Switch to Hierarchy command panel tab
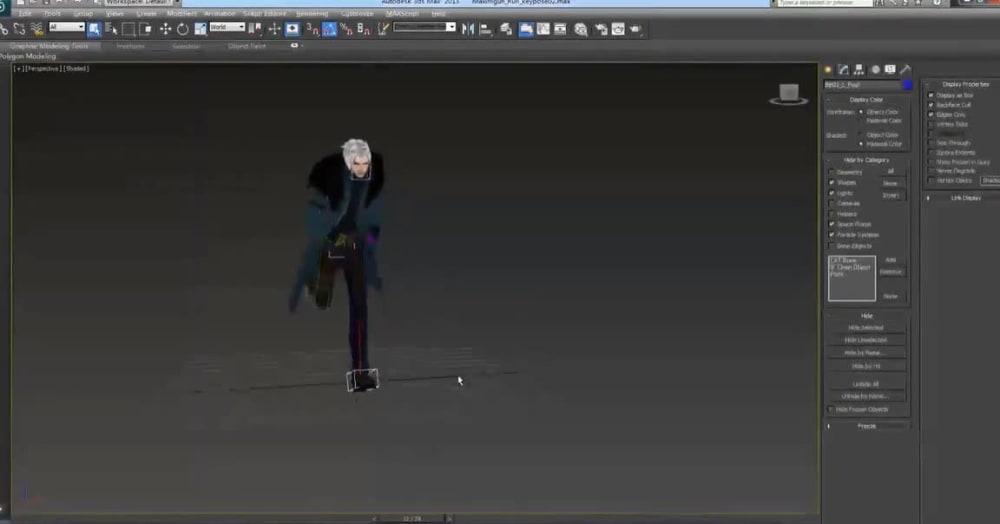 [x=859, y=69]
